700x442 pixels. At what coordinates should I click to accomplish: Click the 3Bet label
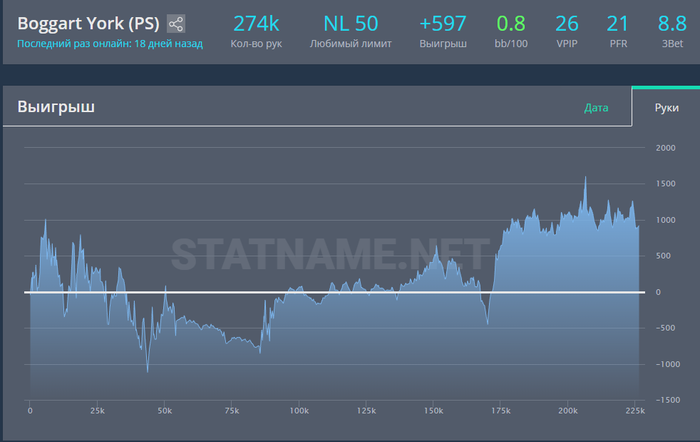coord(672,44)
